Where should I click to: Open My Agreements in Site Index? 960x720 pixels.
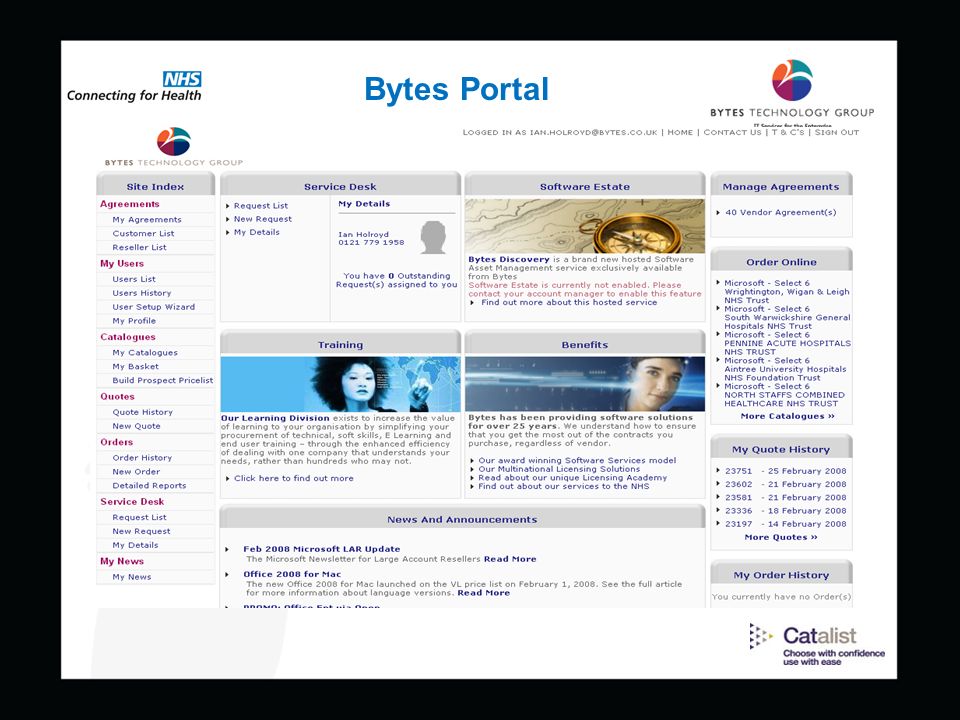(147, 219)
